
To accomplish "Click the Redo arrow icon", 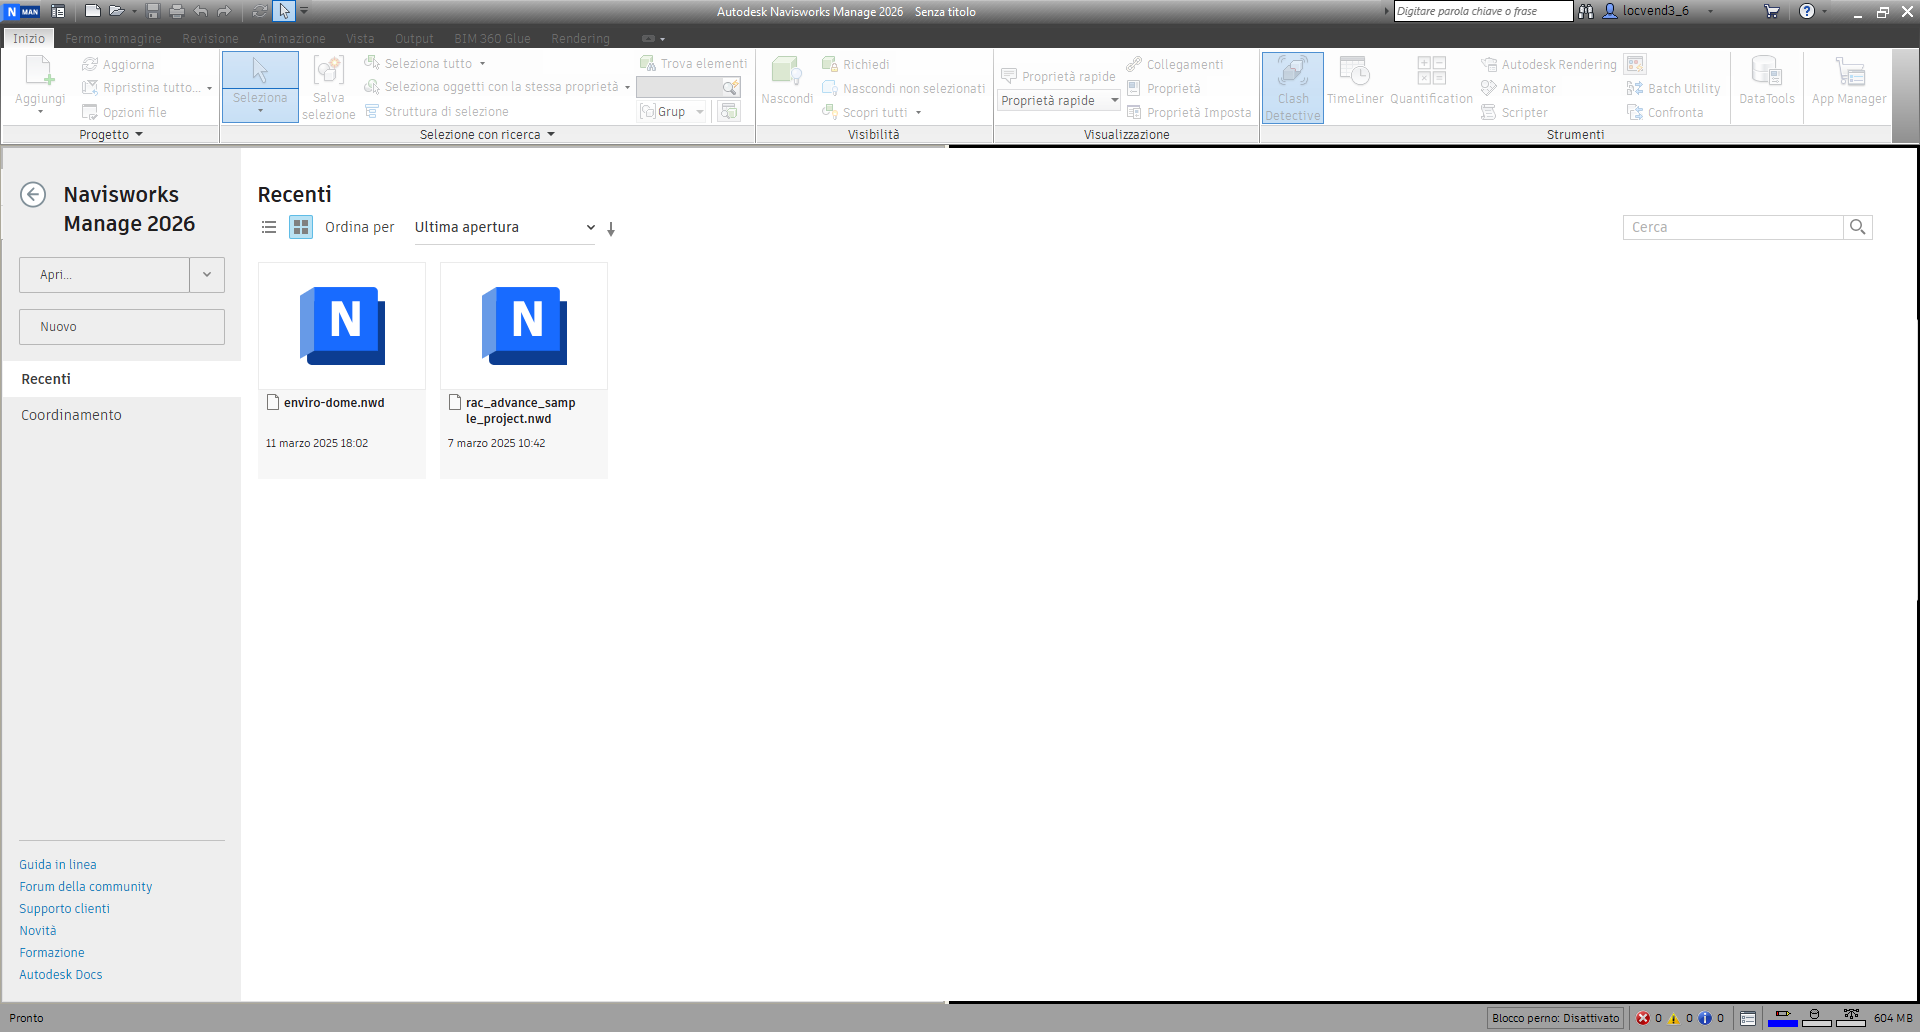I will pos(224,11).
